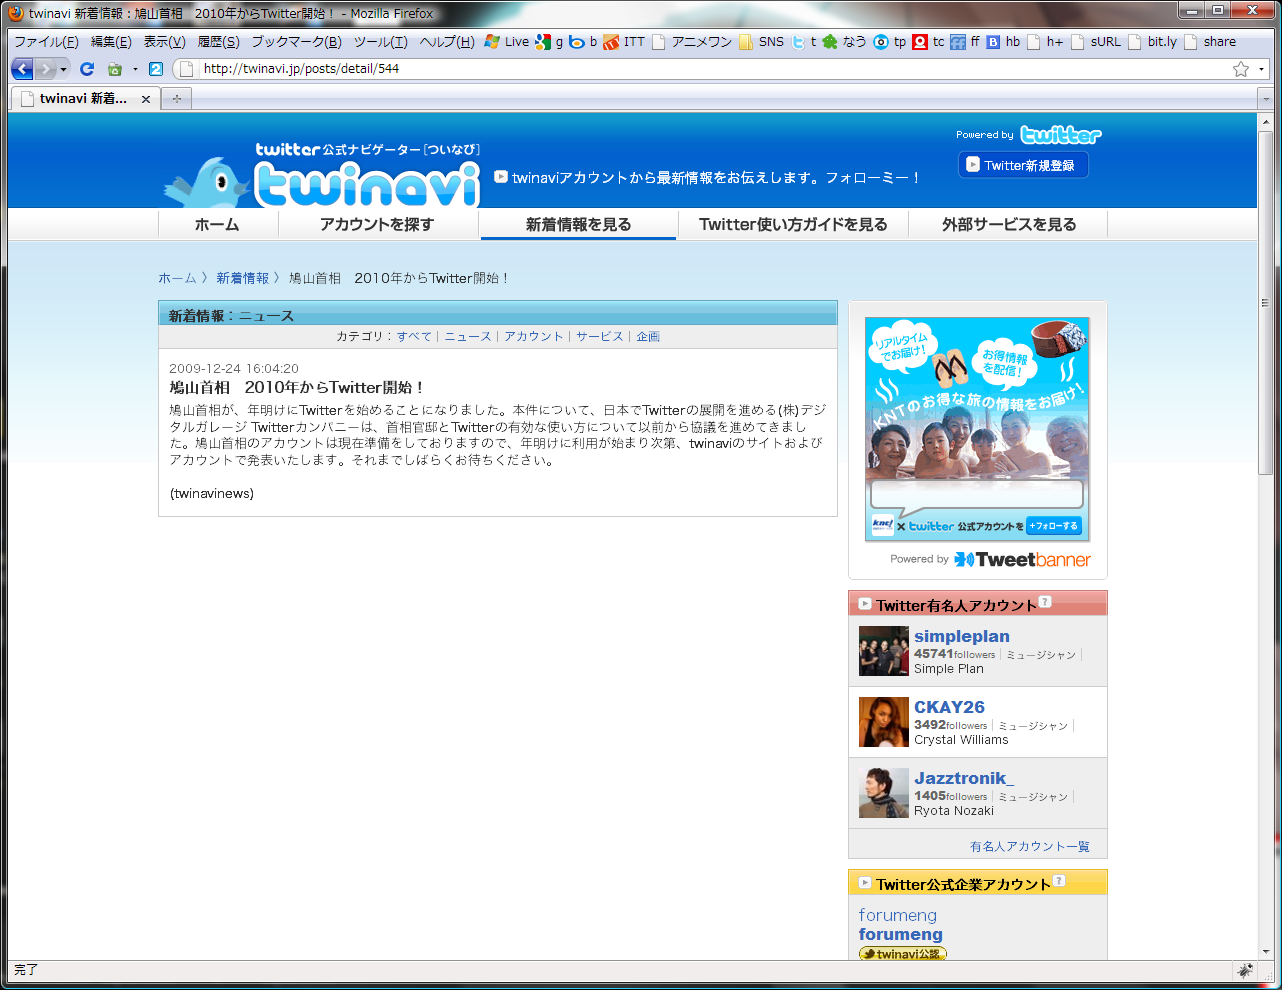Viewport: 1282px width, 990px height.
Task: Click help '?' icon beside Twitter有名人アカウント
Action: [1045, 602]
